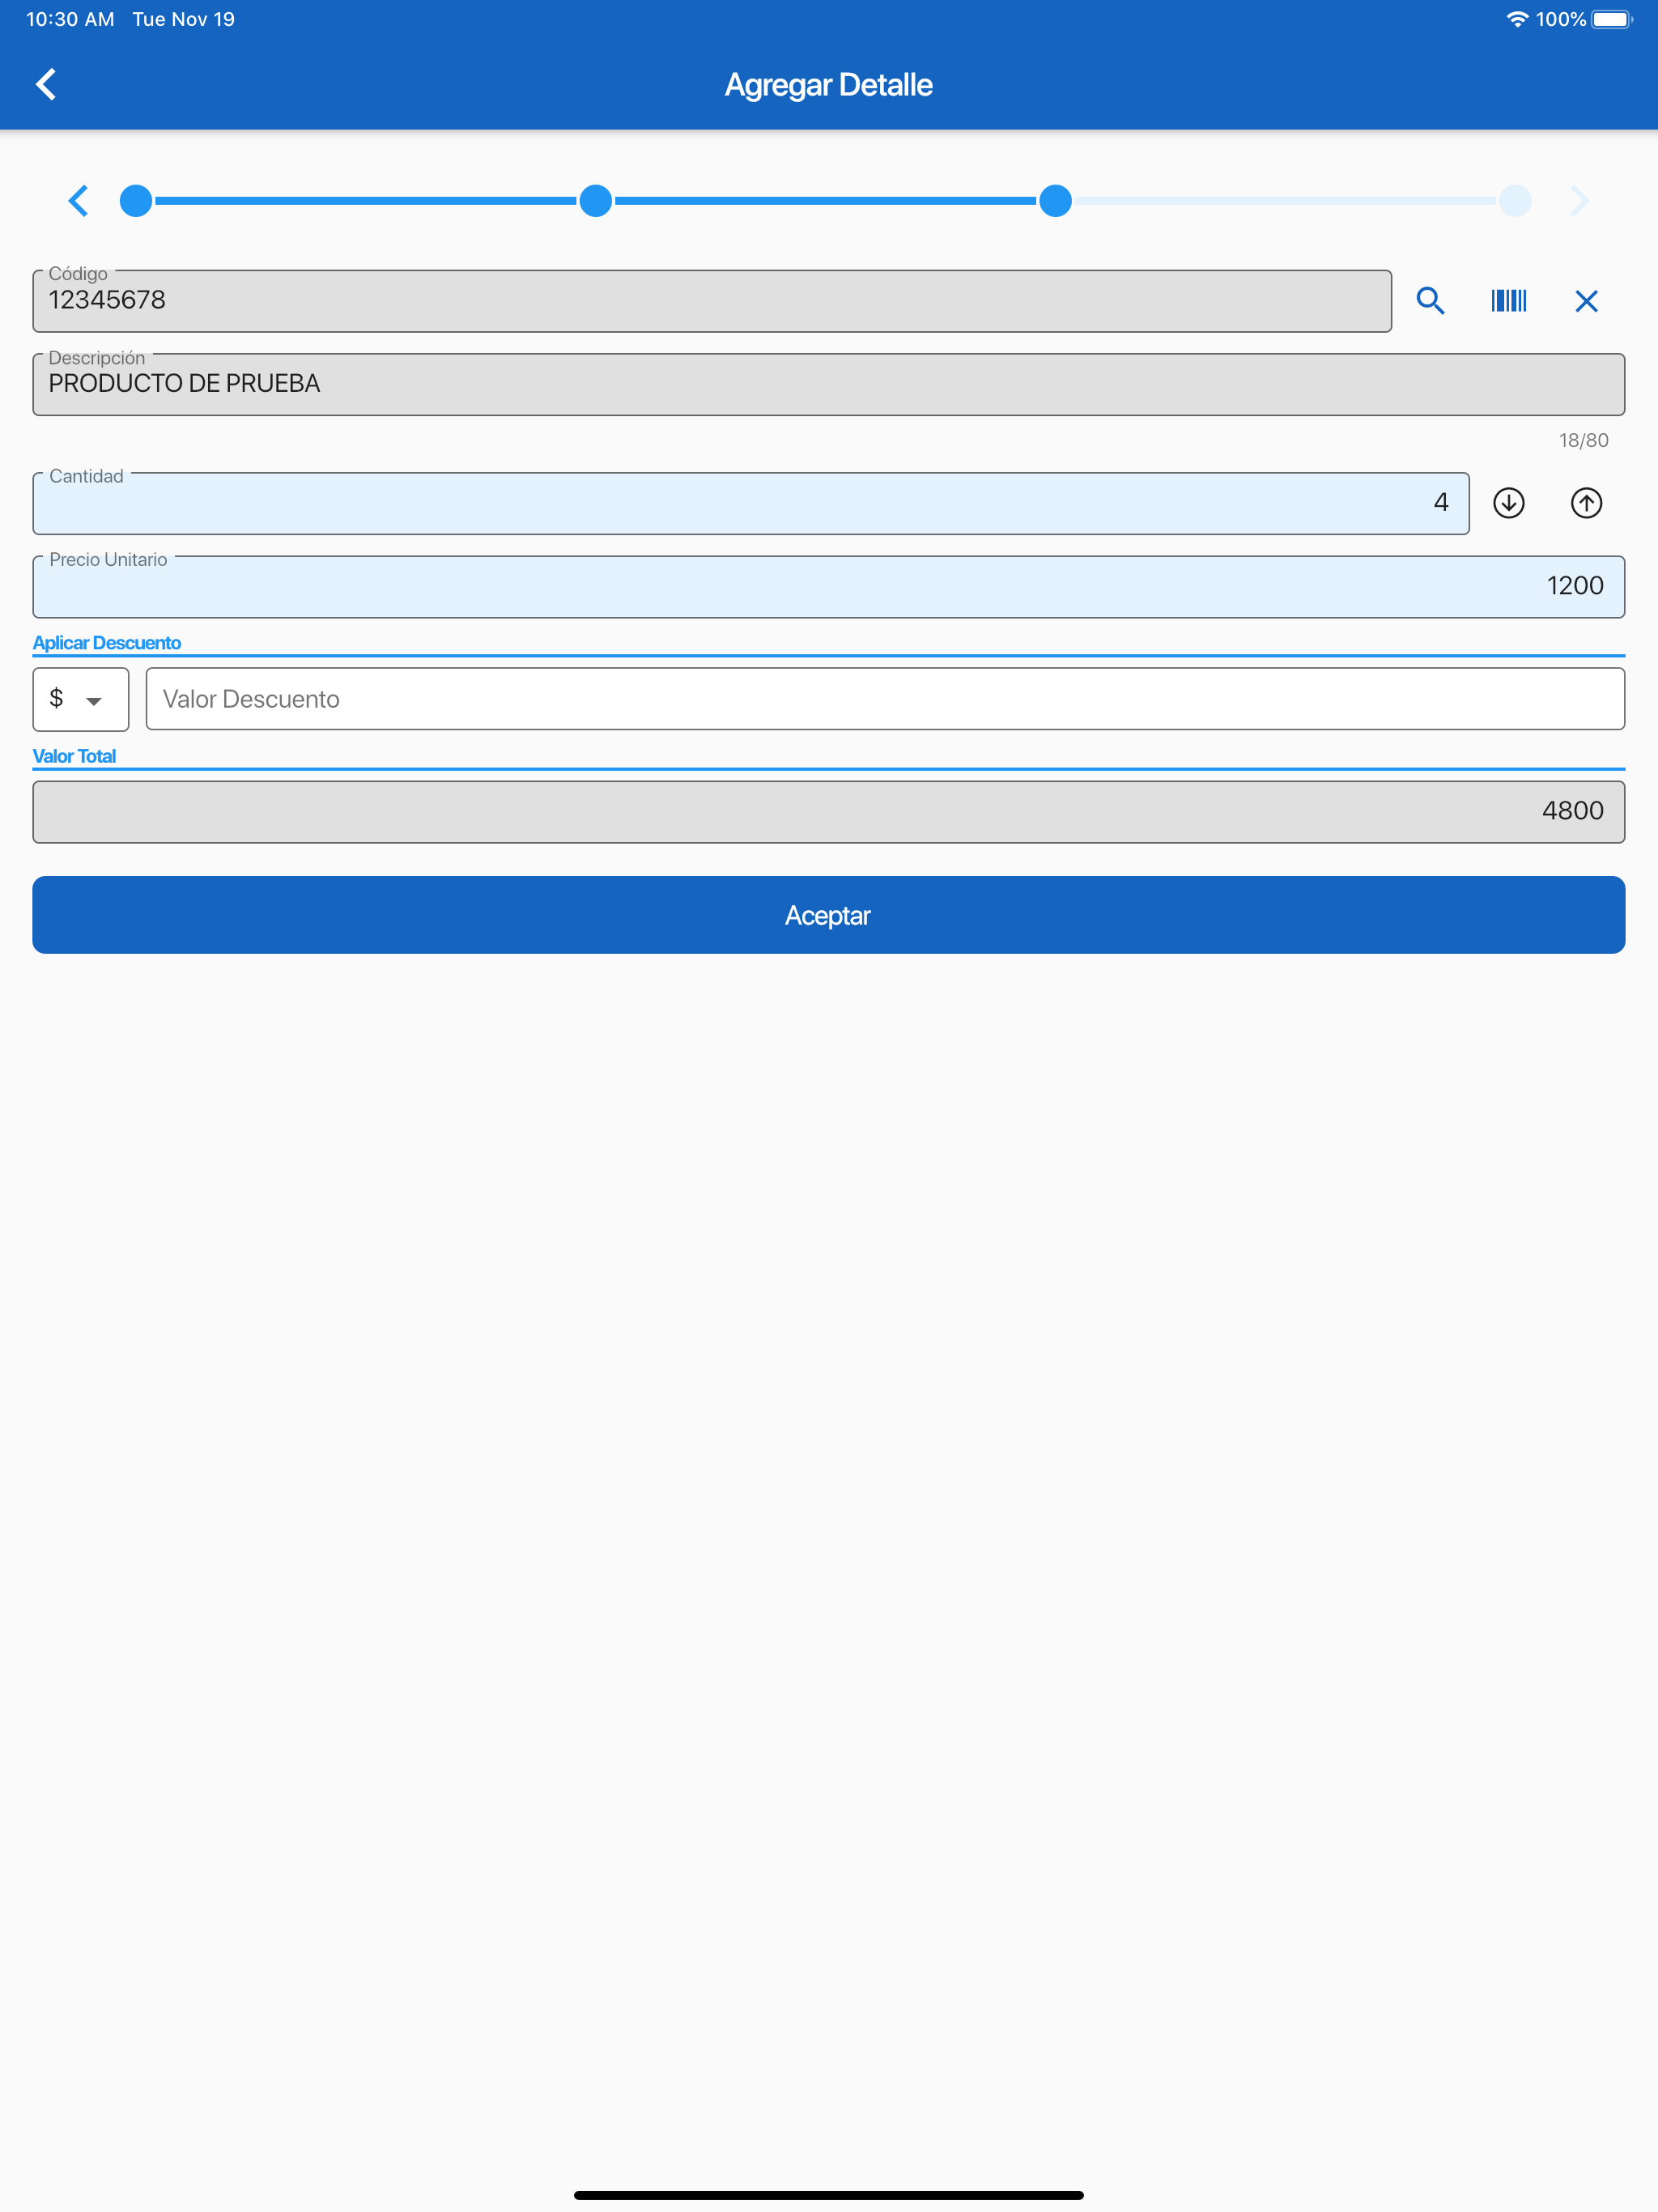Tap the Wi-Fi status icon
The image size is (1658, 2212).
coord(1517,19)
